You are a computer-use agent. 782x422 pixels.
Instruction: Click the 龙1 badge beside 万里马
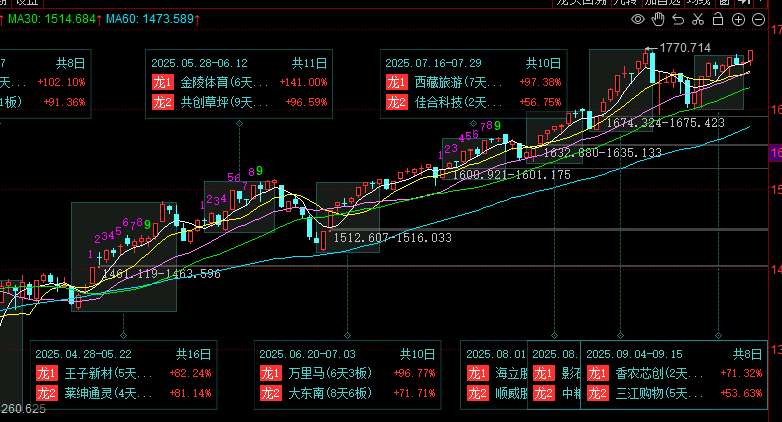[271, 373]
